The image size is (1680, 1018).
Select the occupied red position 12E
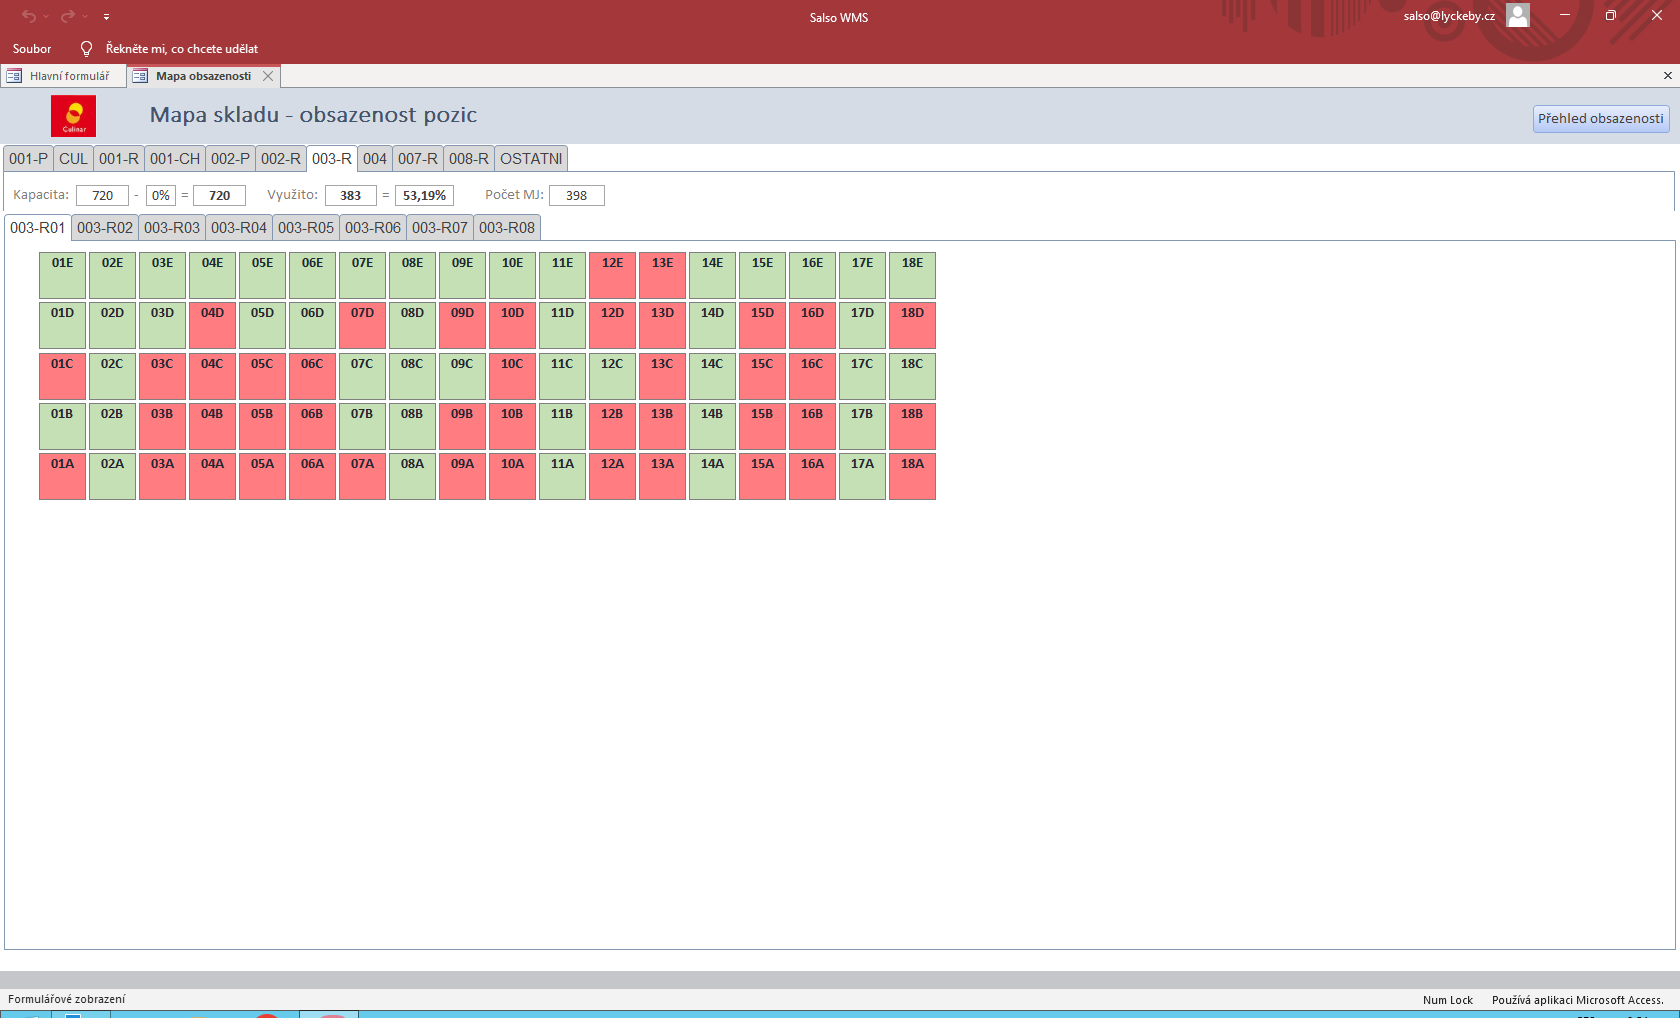click(x=612, y=275)
